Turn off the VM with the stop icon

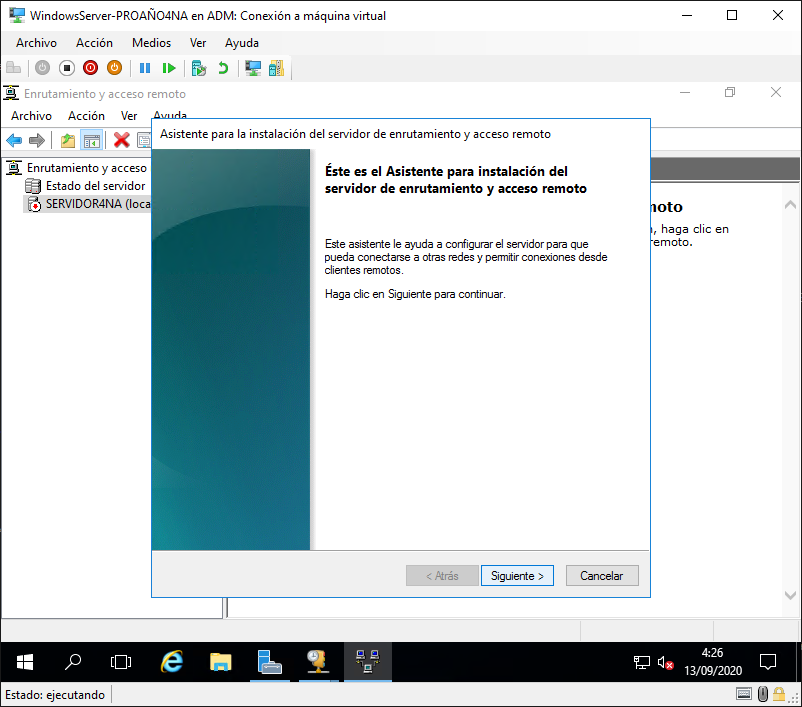pos(66,68)
